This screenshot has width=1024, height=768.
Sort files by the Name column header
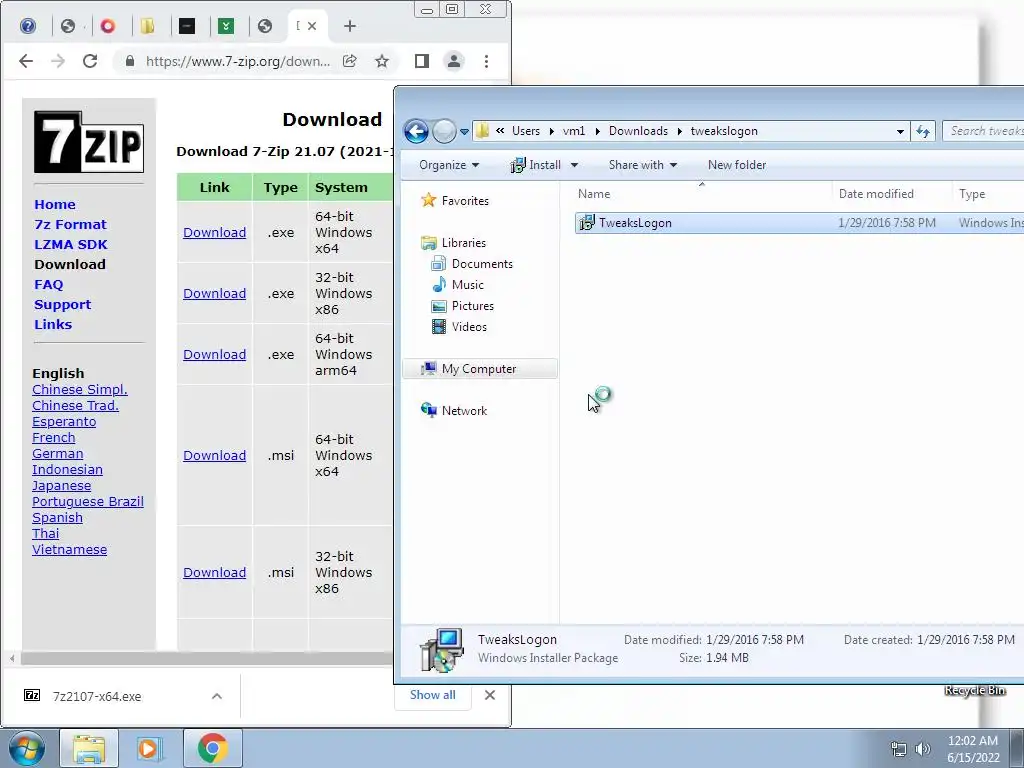pos(702,194)
